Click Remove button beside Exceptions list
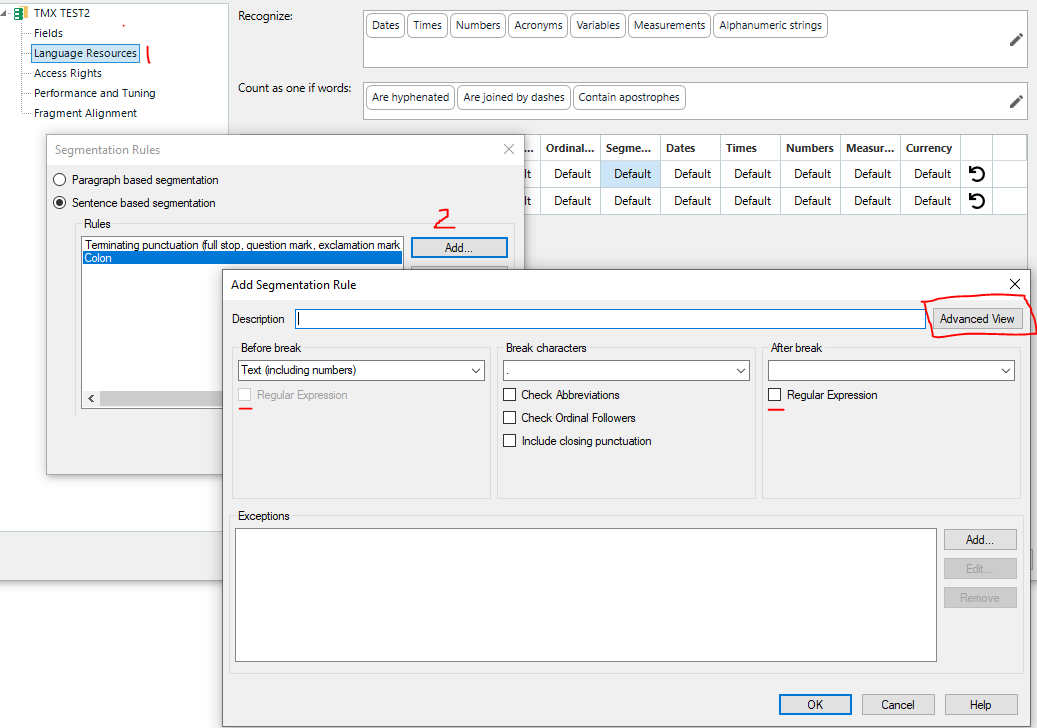The image size is (1037, 728). pos(979,598)
